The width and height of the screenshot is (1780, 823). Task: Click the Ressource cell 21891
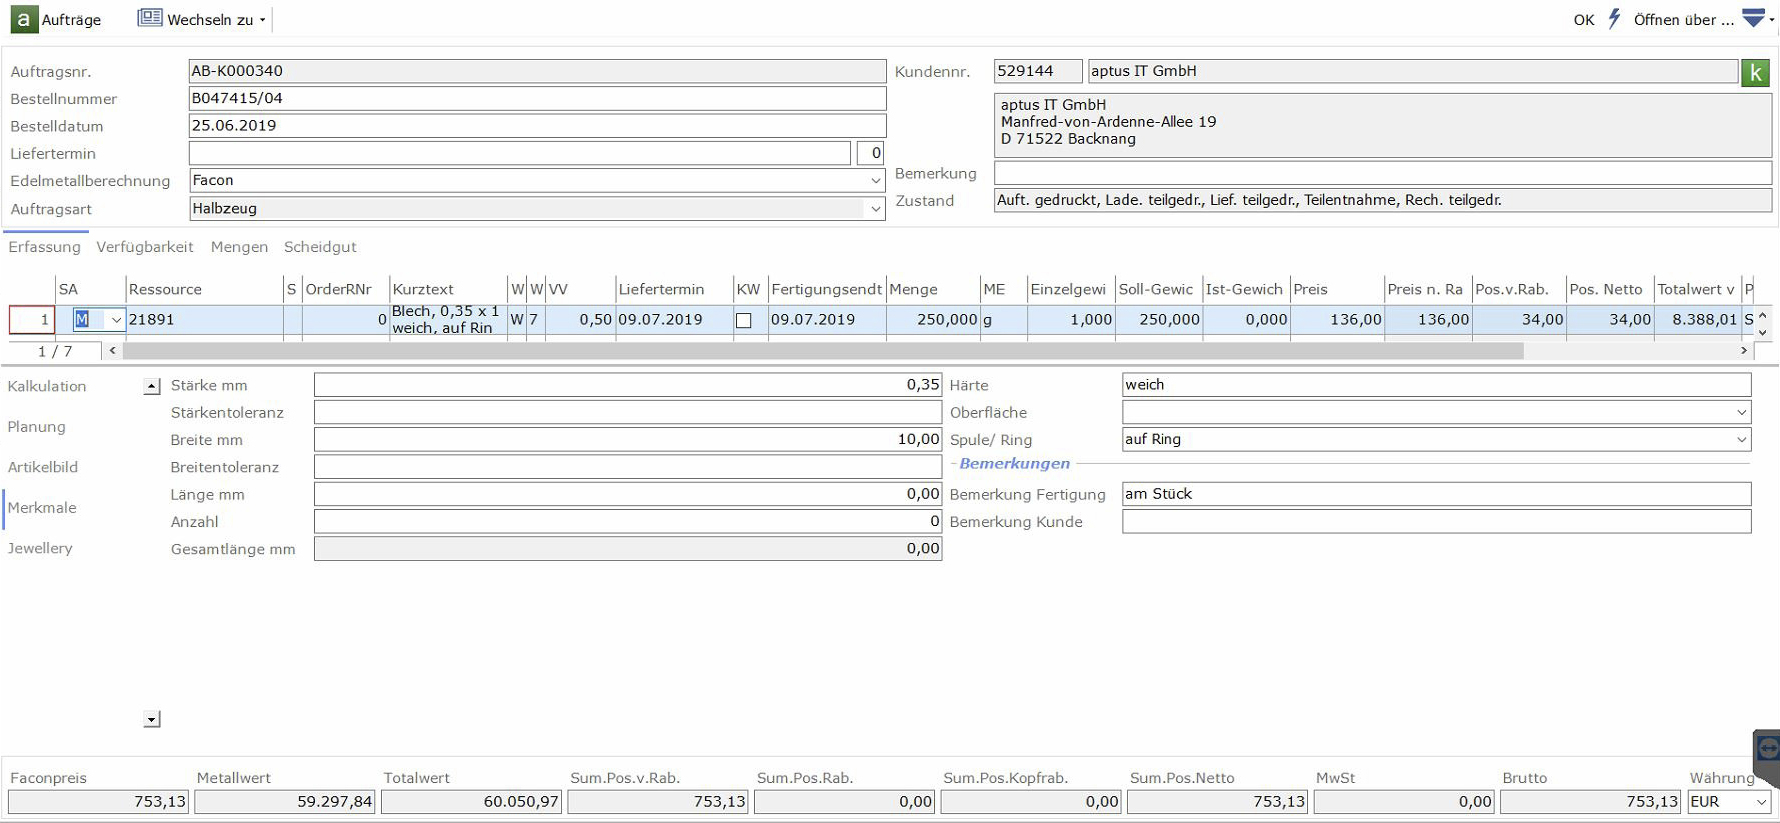(x=204, y=320)
